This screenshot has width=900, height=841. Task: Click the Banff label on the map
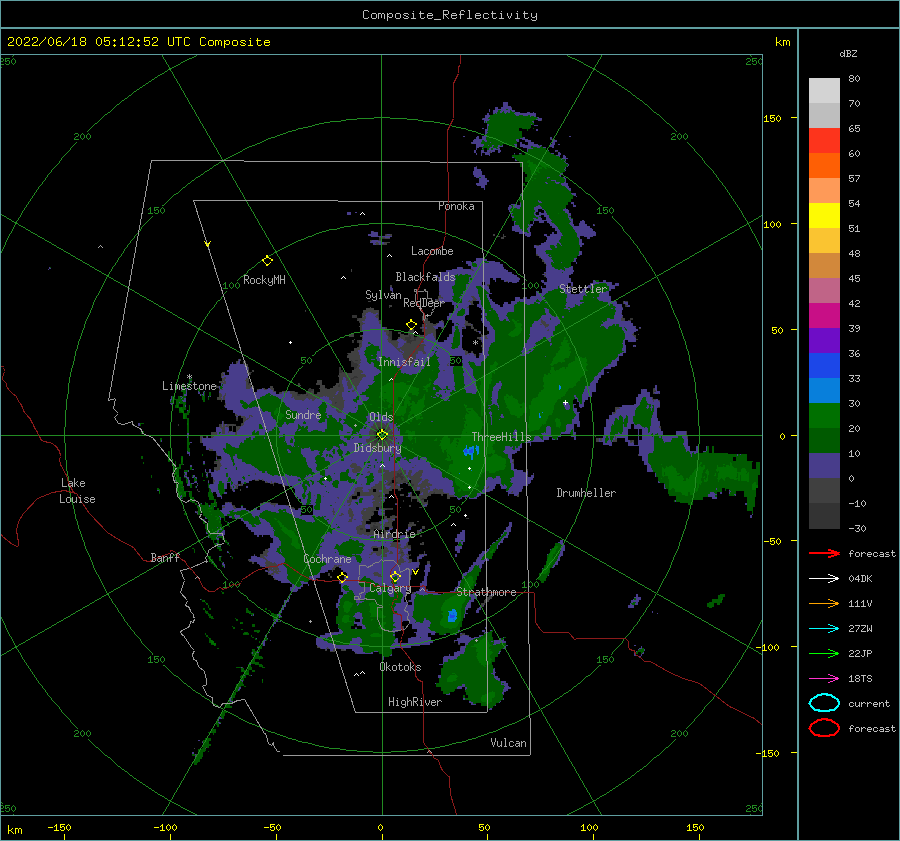[x=165, y=557]
